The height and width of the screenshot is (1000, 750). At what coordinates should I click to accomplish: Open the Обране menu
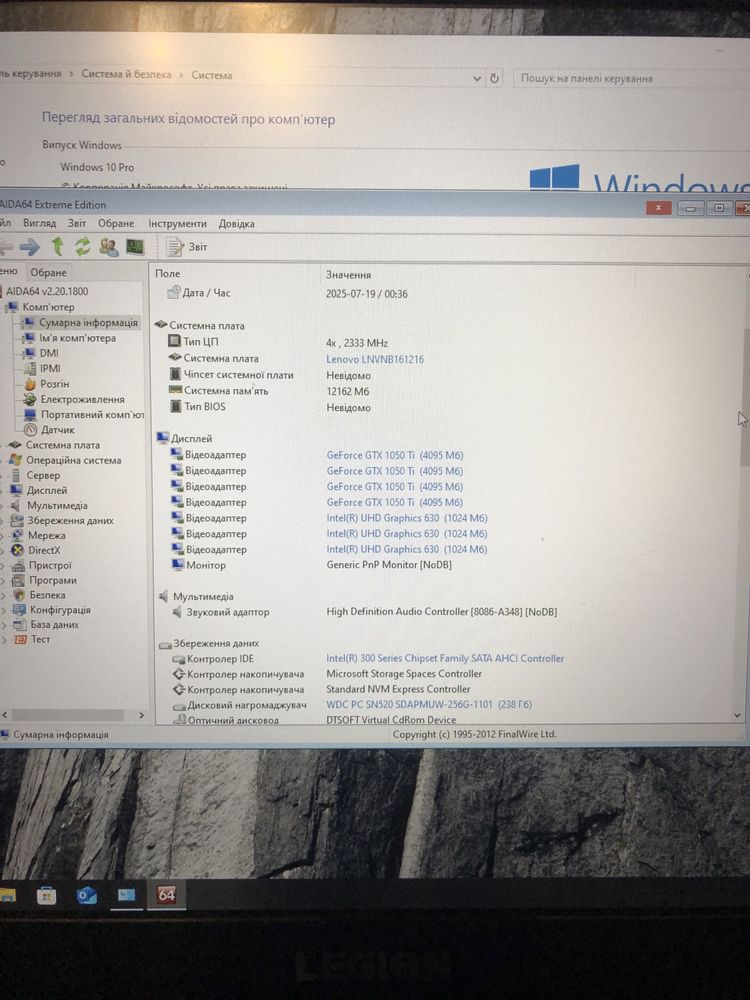point(116,223)
